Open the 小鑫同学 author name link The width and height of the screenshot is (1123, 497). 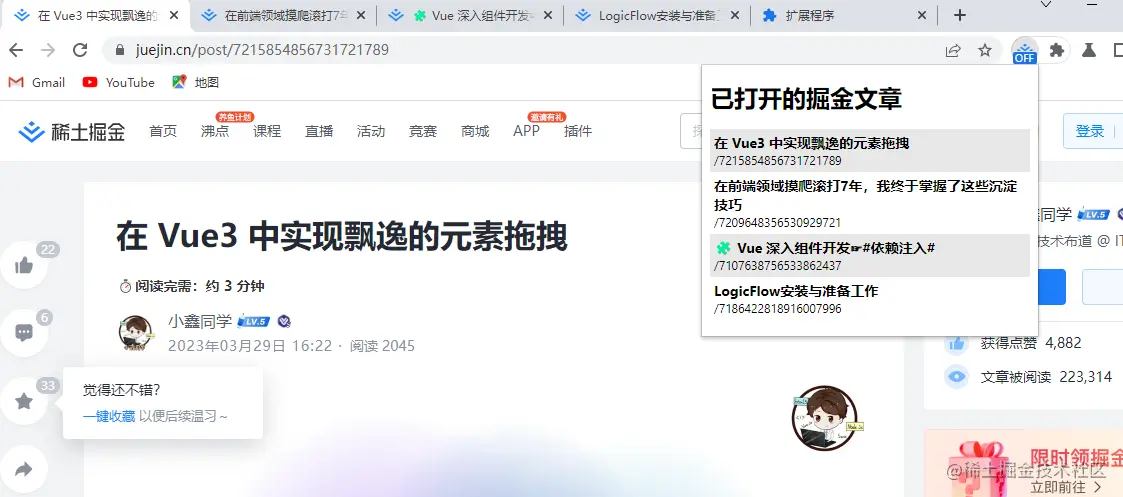(200, 321)
